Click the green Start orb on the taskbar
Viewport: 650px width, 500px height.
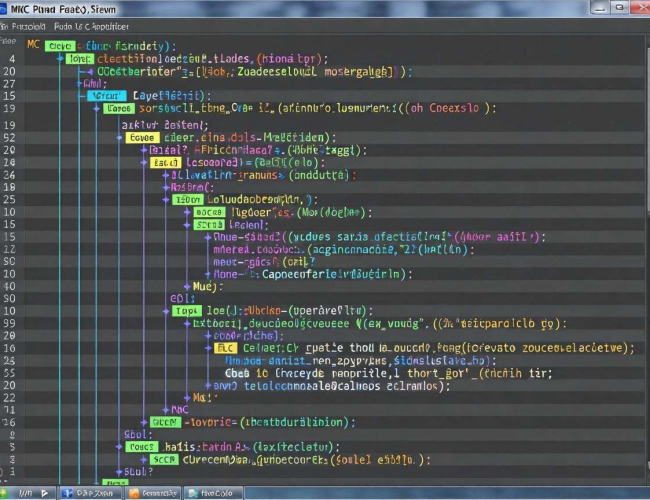tap(3, 493)
